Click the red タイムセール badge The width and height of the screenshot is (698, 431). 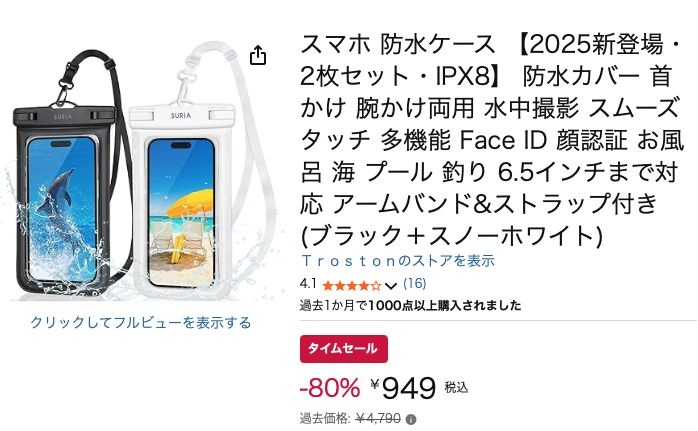point(343,348)
